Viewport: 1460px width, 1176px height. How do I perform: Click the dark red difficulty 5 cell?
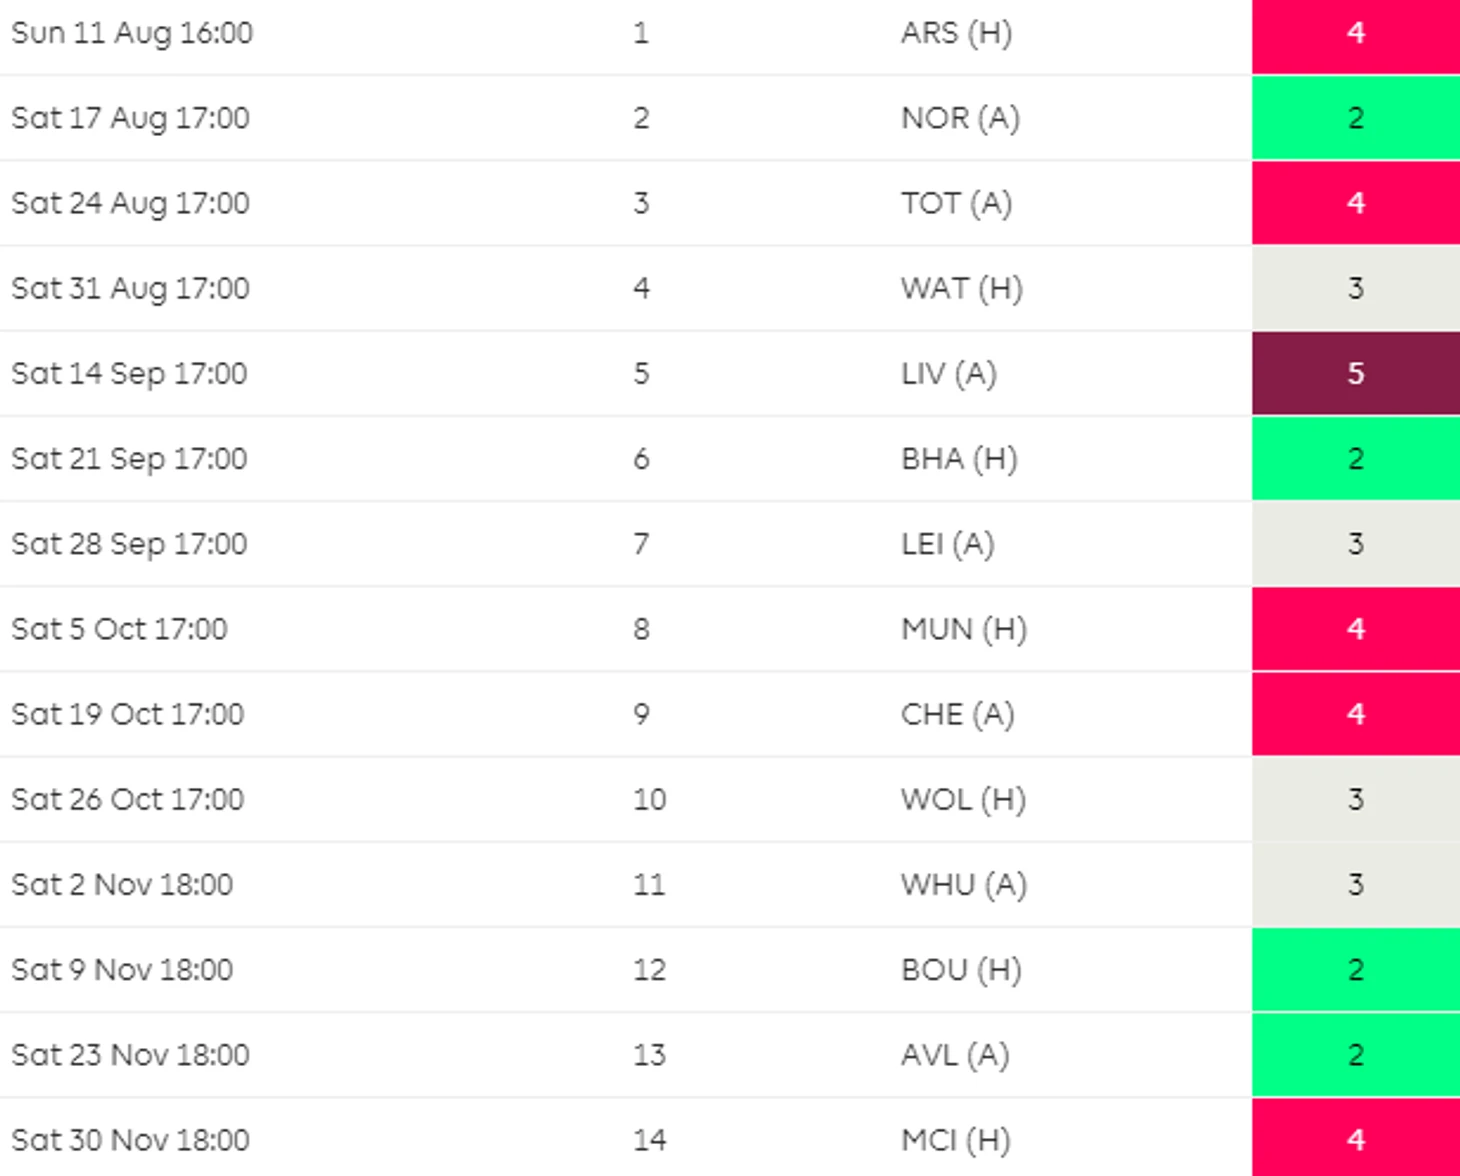coord(1355,374)
